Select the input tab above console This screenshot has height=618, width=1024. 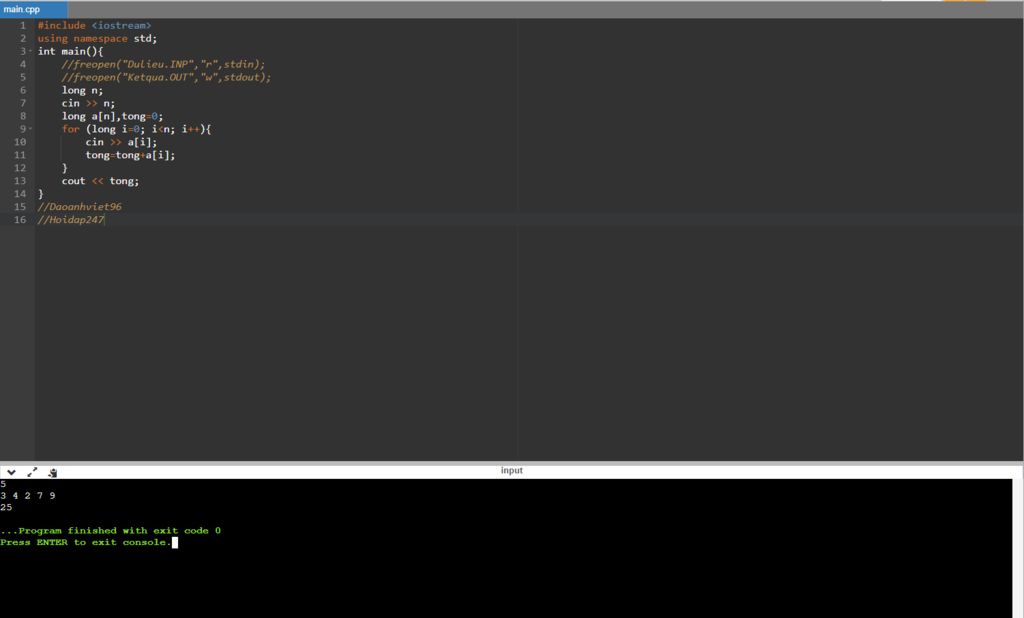(x=511, y=470)
